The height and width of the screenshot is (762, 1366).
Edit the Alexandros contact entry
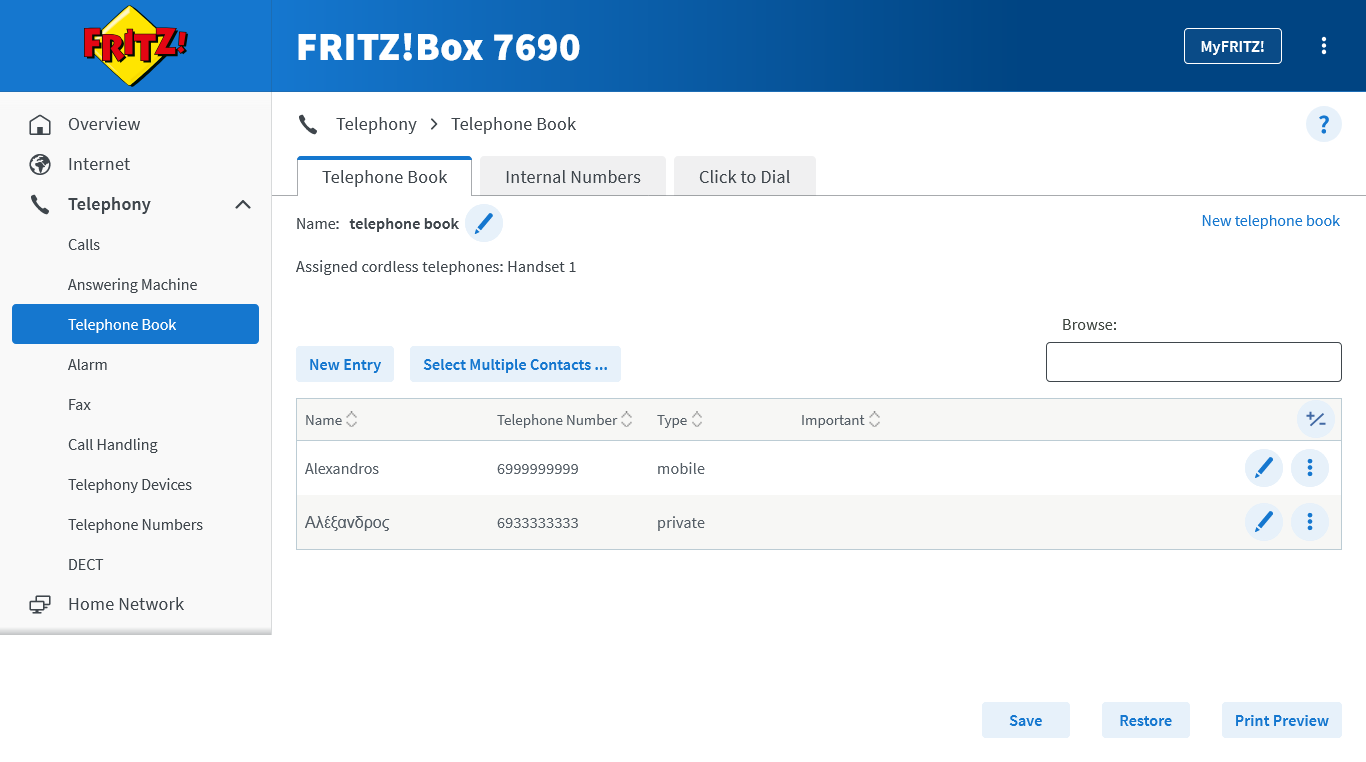coord(1264,468)
